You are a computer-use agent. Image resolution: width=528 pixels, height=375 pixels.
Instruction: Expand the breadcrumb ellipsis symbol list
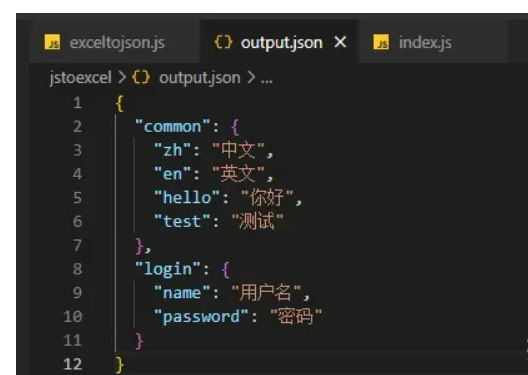click(x=267, y=80)
